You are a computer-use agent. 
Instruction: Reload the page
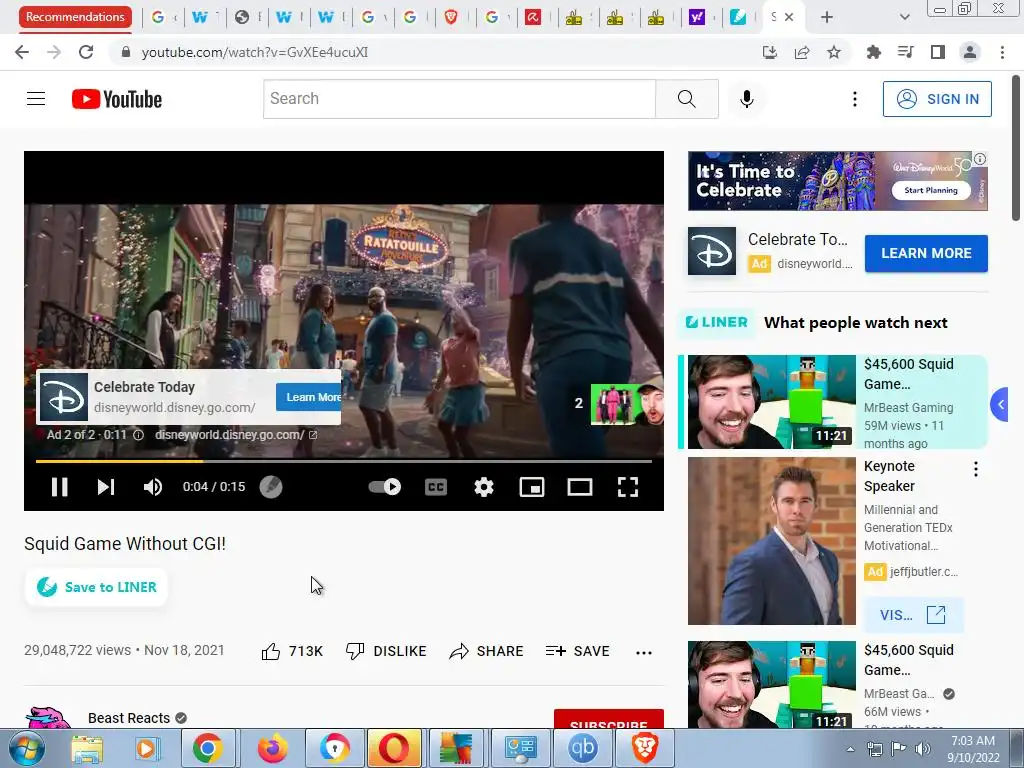[86, 52]
